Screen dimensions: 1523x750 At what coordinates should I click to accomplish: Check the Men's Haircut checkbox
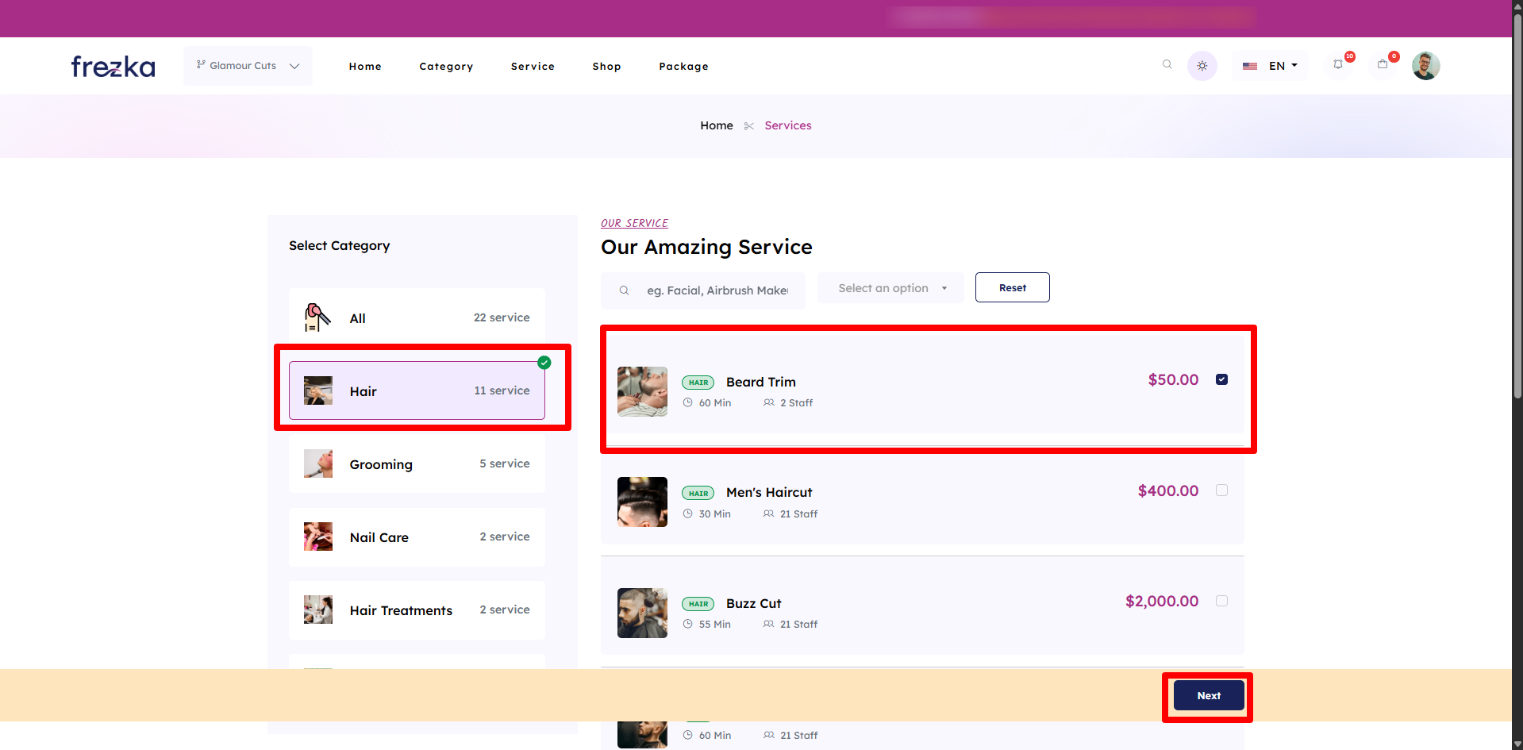1222,490
